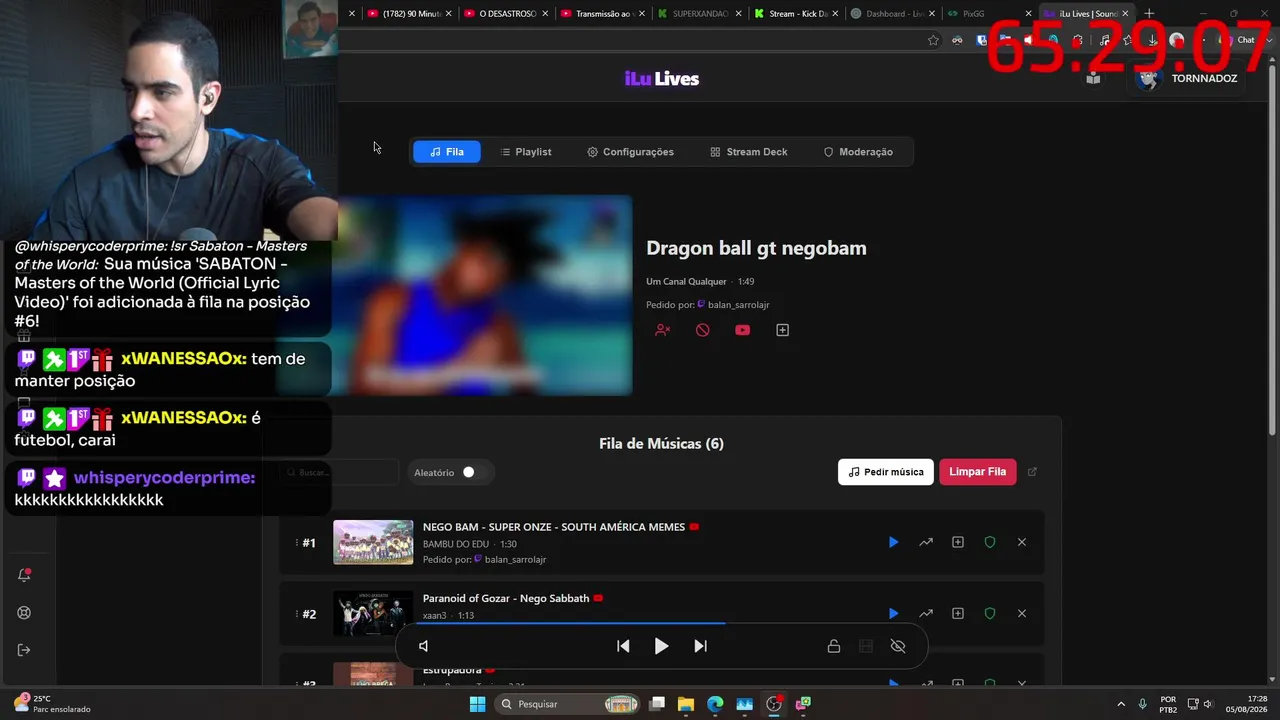Switch to the Stream - Kick browser tab
The image size is (1280, 720).
tap(797, 14)
